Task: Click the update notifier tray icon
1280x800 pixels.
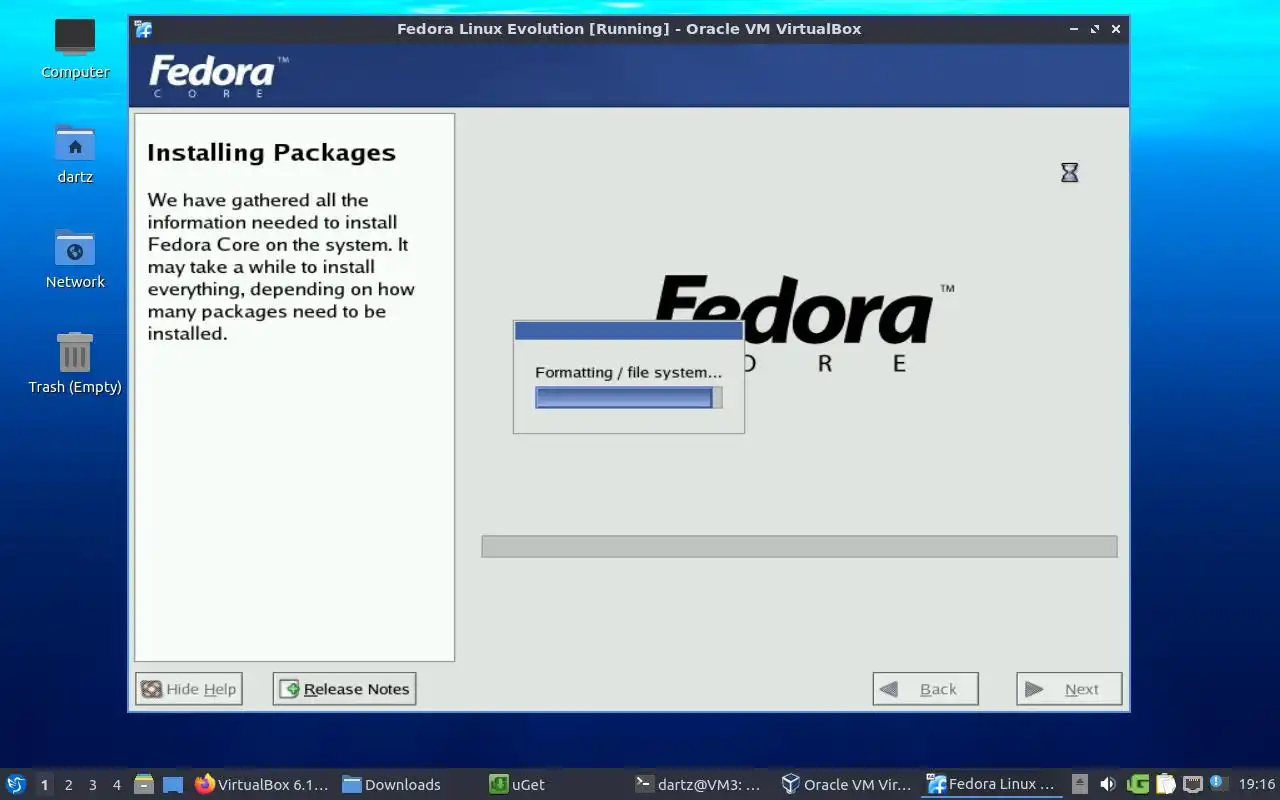Action: [1218, 783]
